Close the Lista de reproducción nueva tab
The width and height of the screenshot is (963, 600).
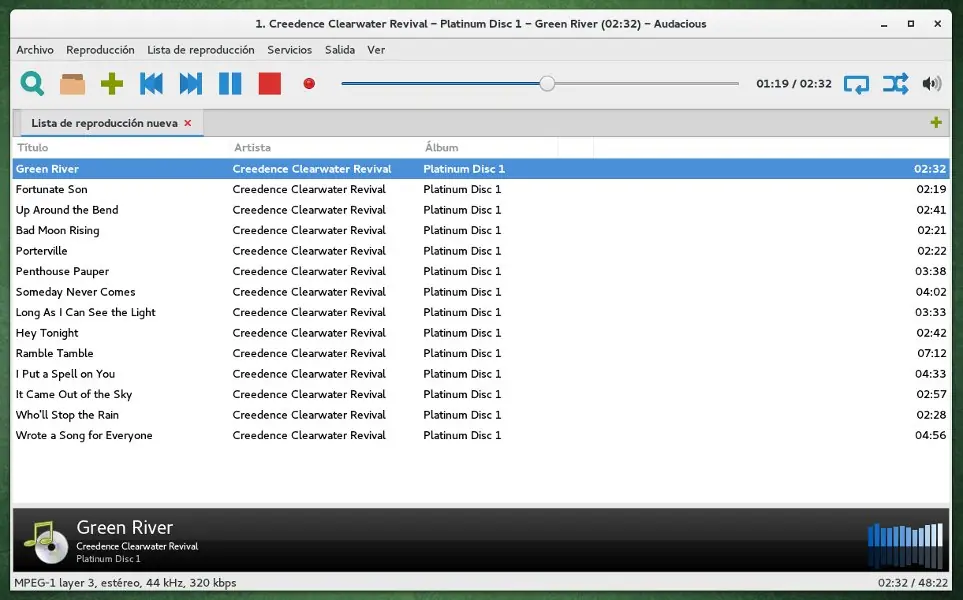tap(188, 123)
